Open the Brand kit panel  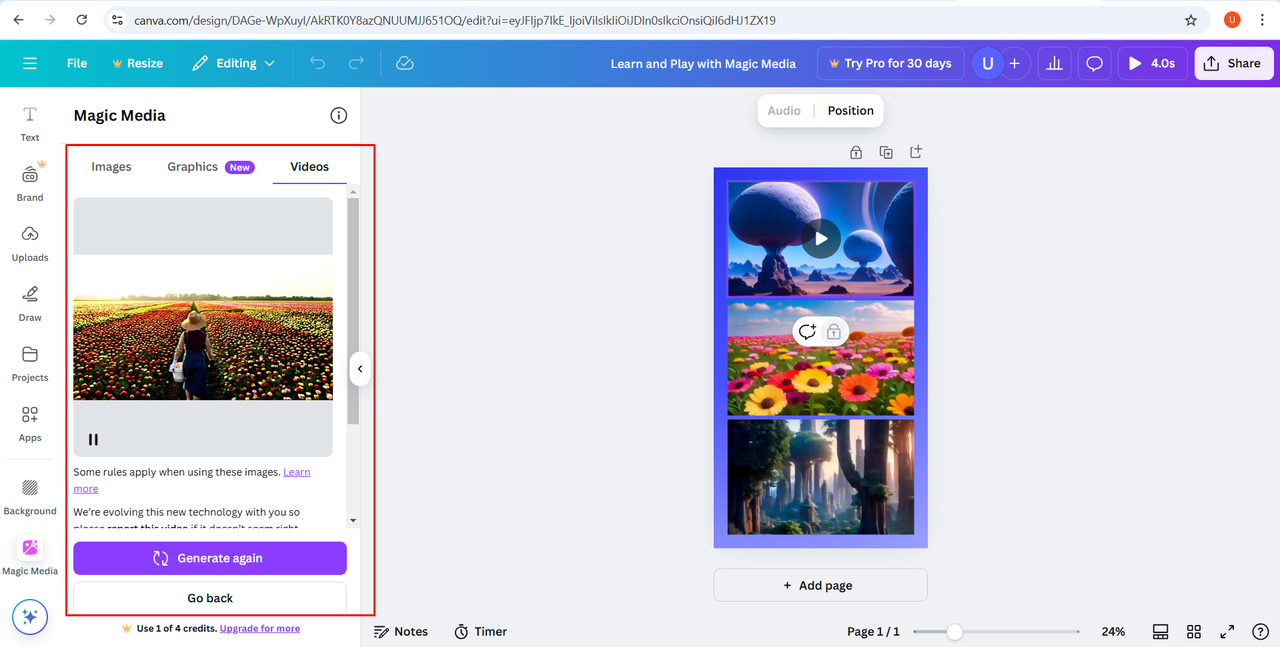30,182
